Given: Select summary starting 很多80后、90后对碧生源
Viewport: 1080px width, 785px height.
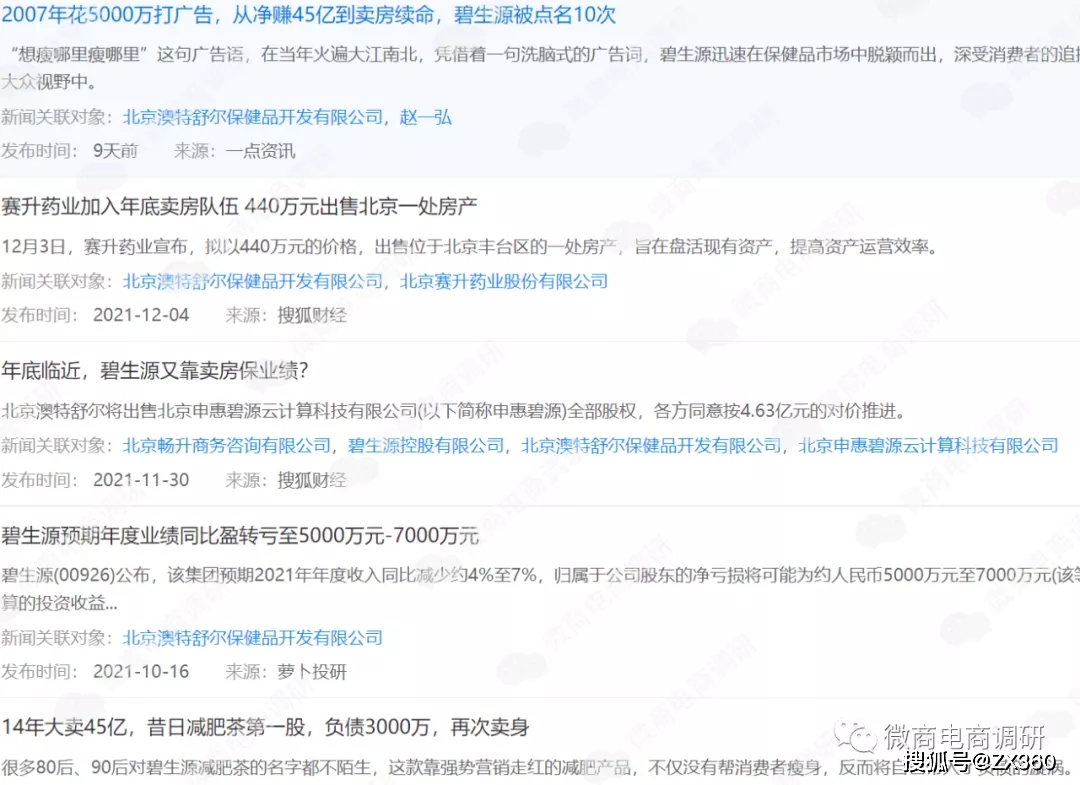Looking at the screenshot, I should [x=540, y=766].
